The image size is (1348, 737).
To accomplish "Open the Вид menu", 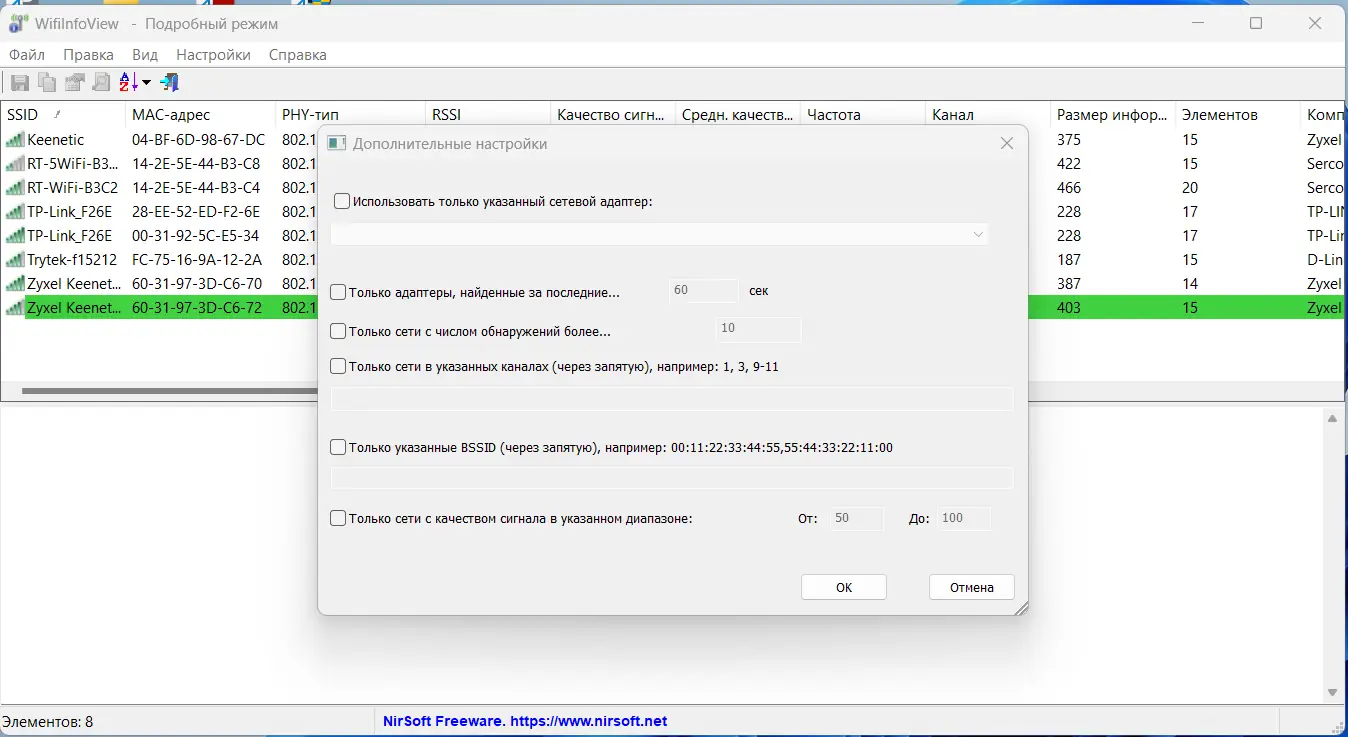I will (145, 55).
